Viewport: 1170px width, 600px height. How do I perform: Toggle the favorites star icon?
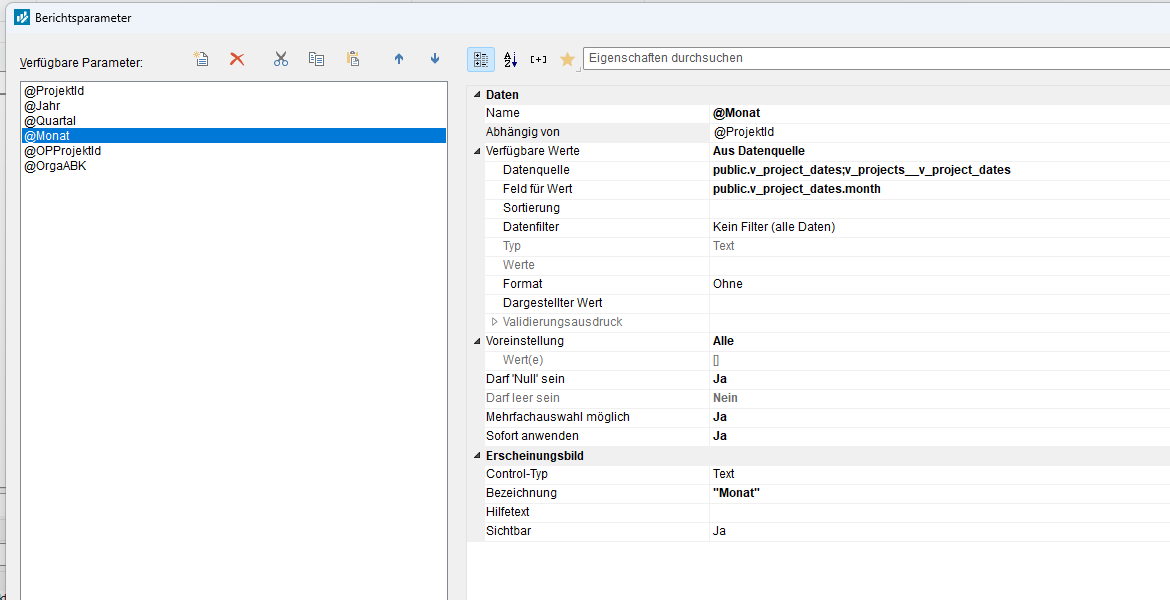point(567,59)
